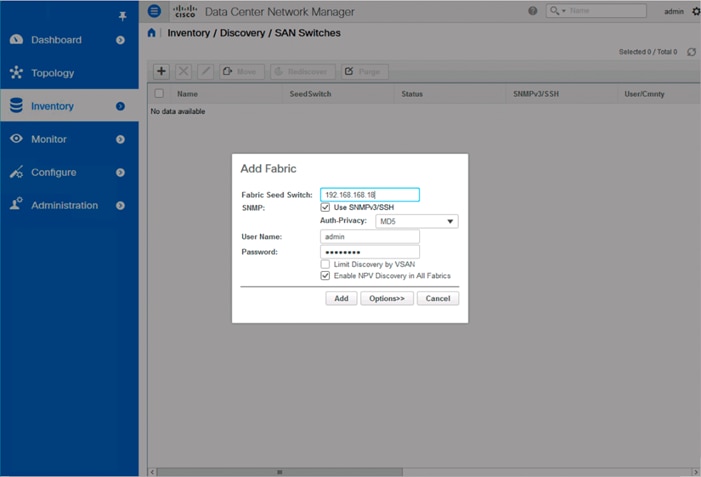Check Limit Discovery by VSAN

point(325,264)
